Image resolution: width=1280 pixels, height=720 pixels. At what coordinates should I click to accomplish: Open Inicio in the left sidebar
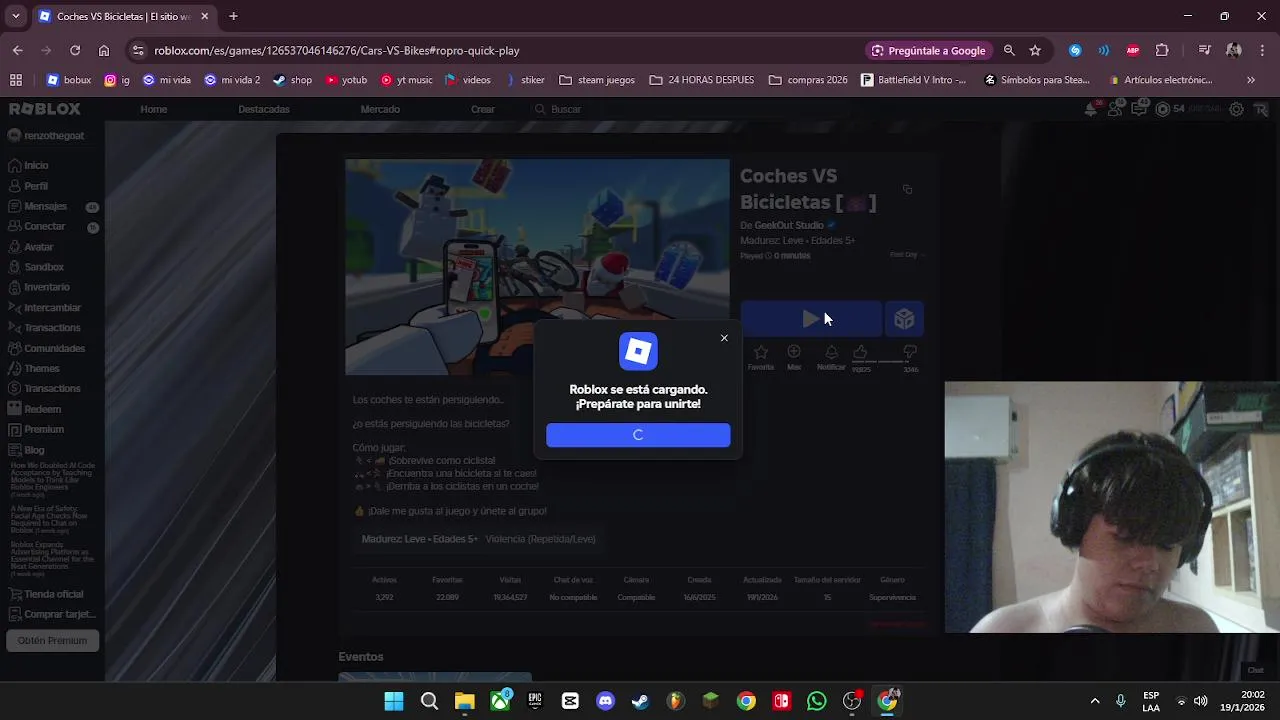click(36, 165)
